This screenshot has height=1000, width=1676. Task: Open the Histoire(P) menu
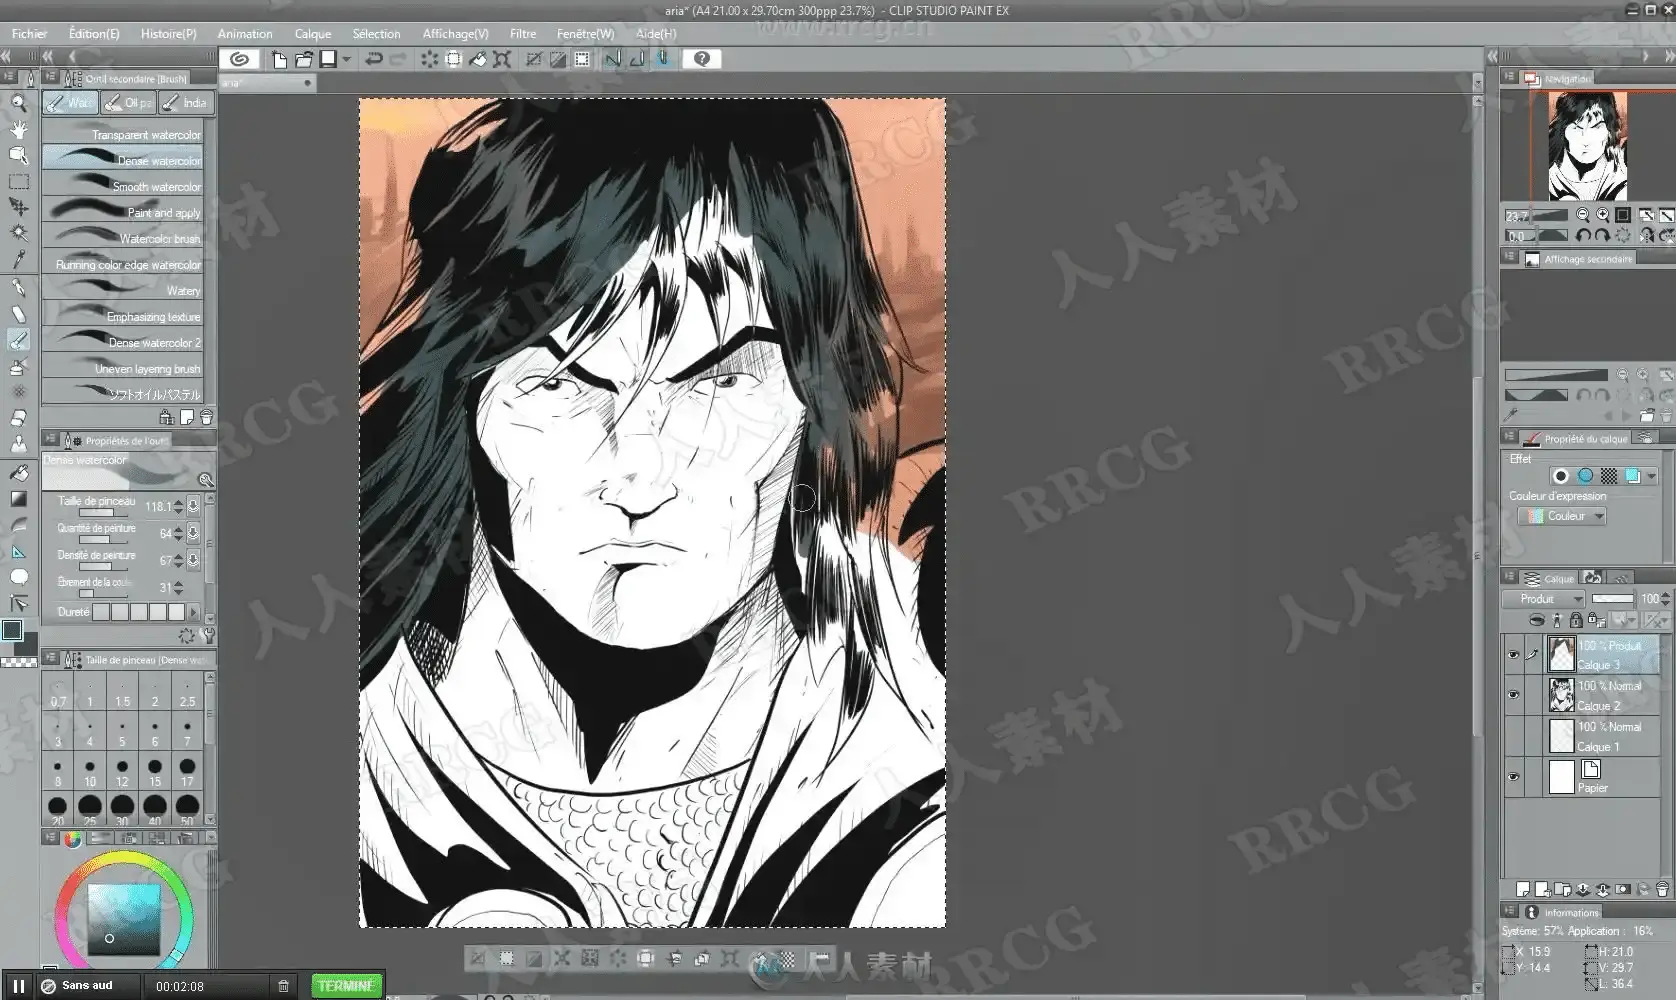168,33
